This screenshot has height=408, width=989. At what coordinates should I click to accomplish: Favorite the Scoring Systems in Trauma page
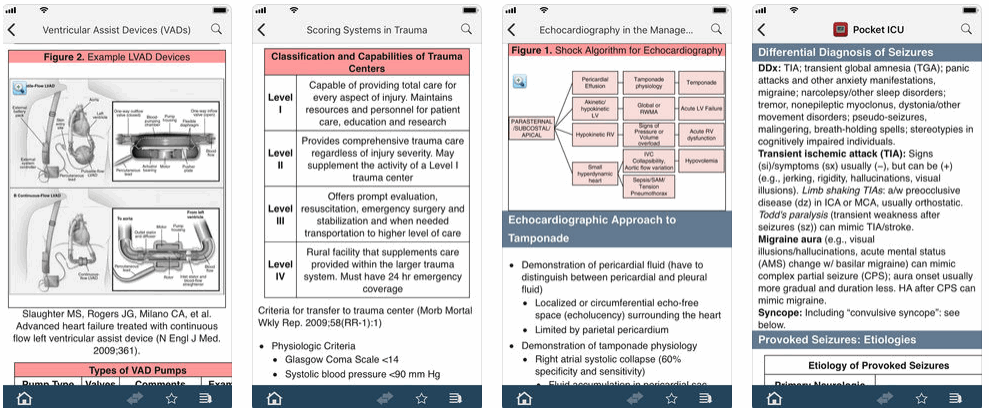coord(421,398)
